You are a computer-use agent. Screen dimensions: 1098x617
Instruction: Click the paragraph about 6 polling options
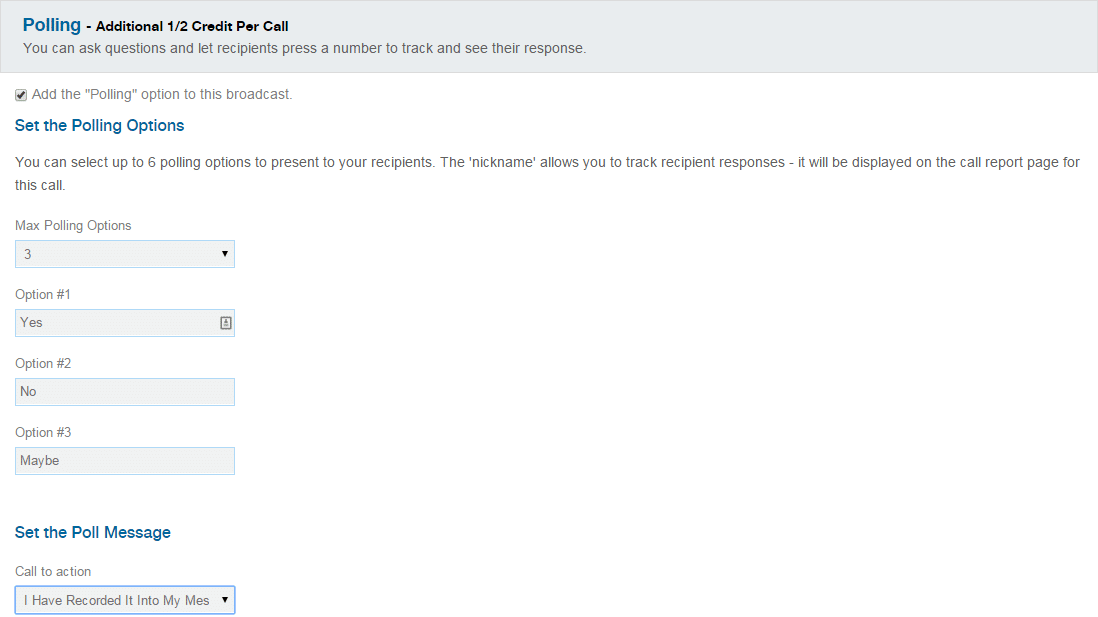point(547,174)
